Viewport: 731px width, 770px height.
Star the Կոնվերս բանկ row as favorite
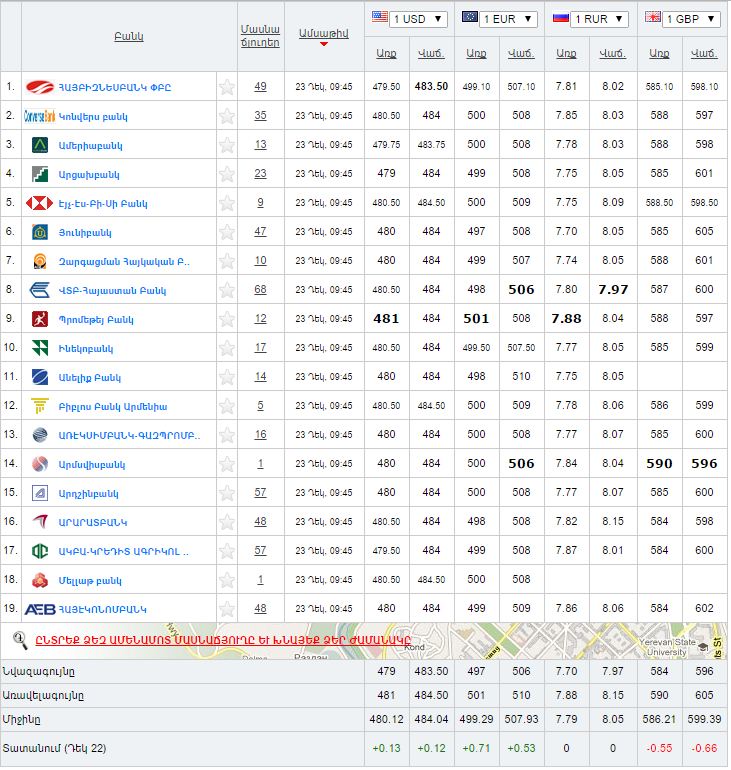coord(227,116)
